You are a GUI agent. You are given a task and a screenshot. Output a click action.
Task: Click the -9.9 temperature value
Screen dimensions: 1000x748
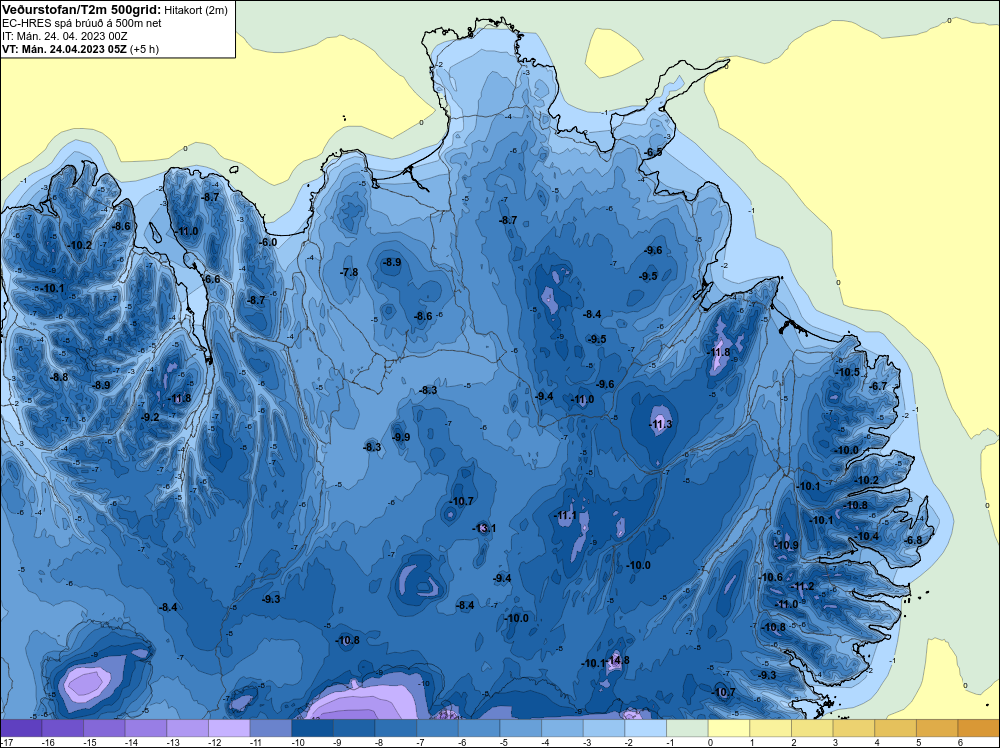[401, 437]
